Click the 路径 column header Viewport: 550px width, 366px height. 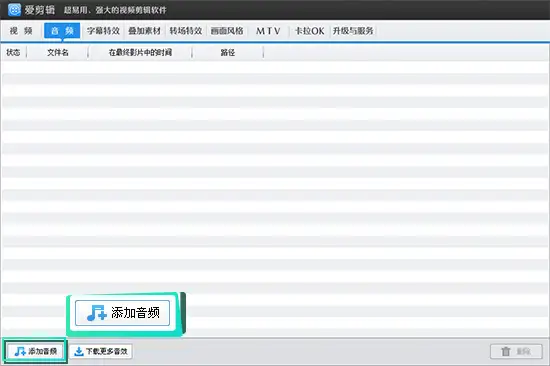pos(228,53)
